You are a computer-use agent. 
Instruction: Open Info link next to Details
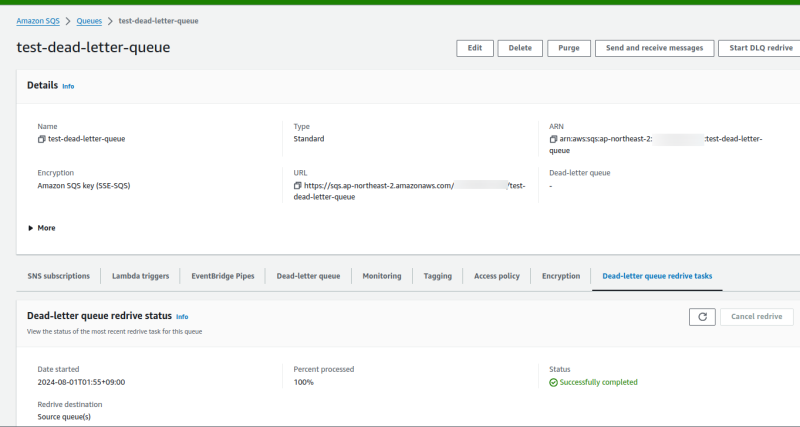click(68, 86)
